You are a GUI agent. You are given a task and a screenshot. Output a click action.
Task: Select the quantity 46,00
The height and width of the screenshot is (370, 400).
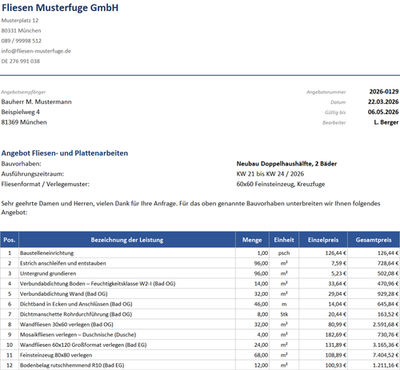point(252,304)
